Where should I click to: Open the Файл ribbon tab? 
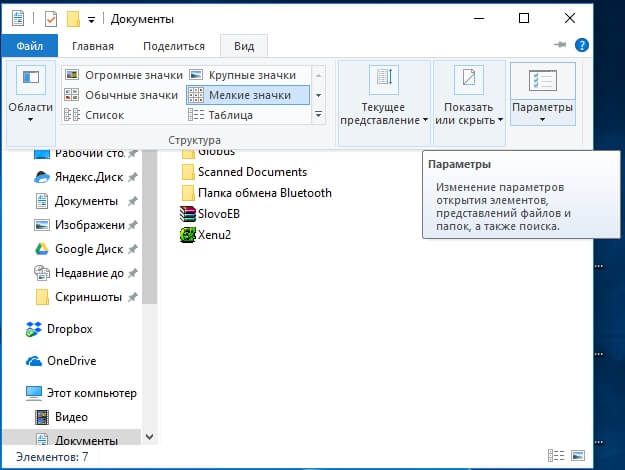(29, 46)
